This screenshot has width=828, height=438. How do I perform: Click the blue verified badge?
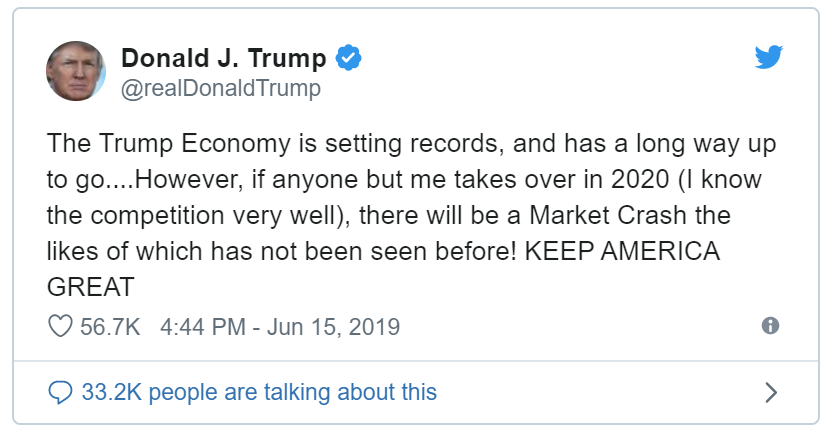coord(348,58)
